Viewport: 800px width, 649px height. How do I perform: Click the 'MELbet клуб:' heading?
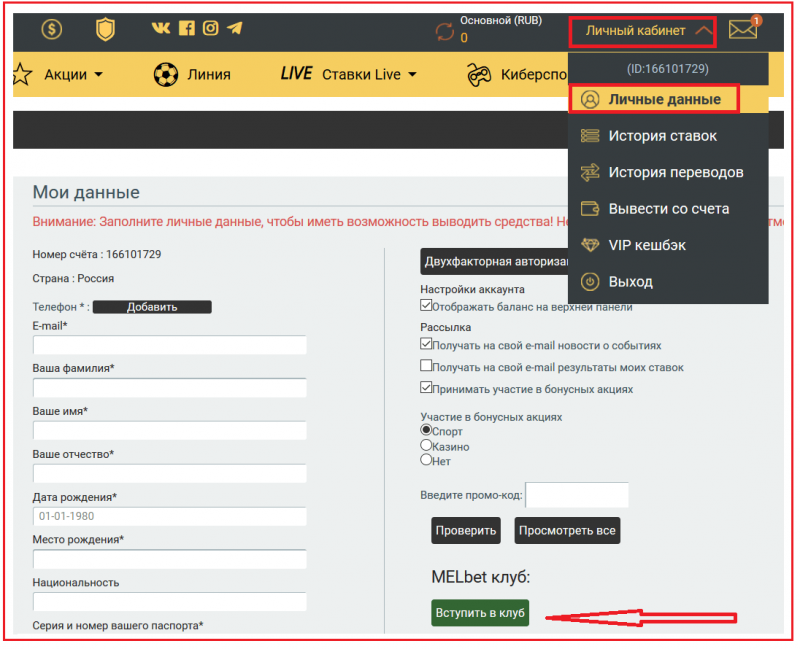(481, 577)
